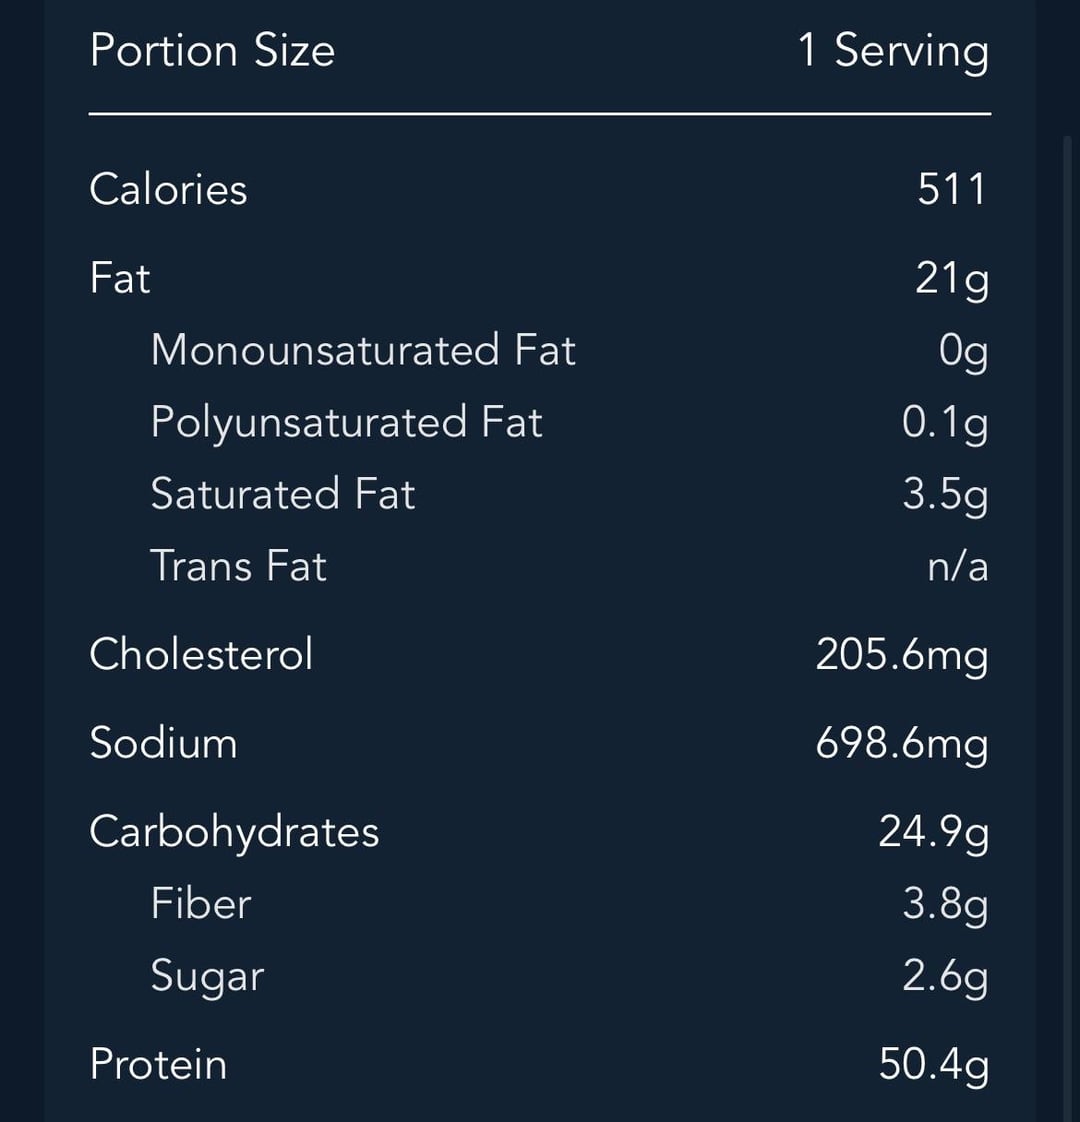1080x1122 pixels.
Task: Select the 21g fat value
Action: pyautogui.click(x=952, y=278)
